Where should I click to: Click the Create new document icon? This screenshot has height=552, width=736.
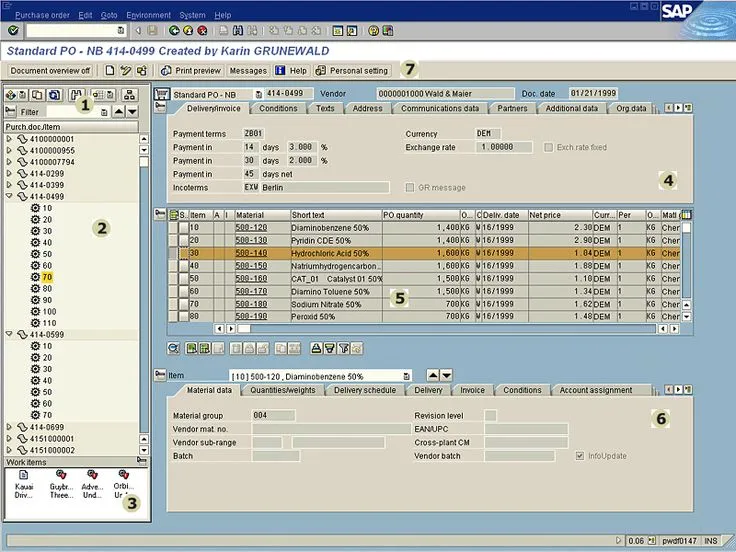pyautogui.click(x=109, y=70)
